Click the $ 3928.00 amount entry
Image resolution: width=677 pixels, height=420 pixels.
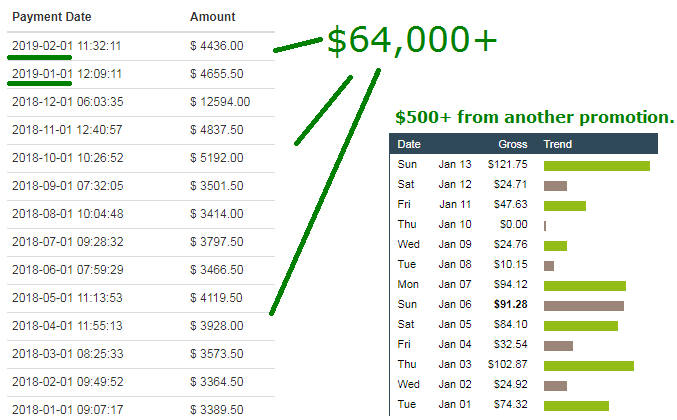coord(217,326)
